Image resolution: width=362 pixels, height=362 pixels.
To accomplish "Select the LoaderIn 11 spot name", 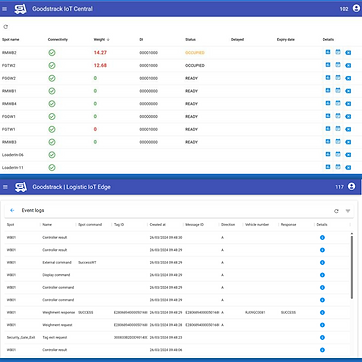I will pyautogui.click(x=13, y=168).
